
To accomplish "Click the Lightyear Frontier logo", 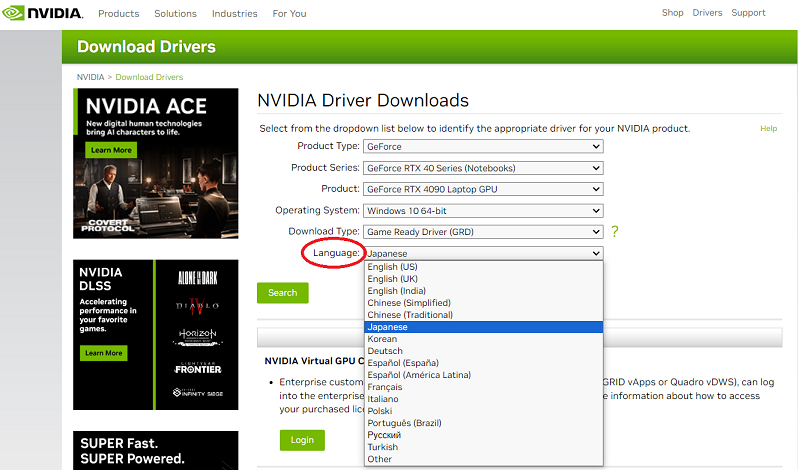I will click(197, 368).
